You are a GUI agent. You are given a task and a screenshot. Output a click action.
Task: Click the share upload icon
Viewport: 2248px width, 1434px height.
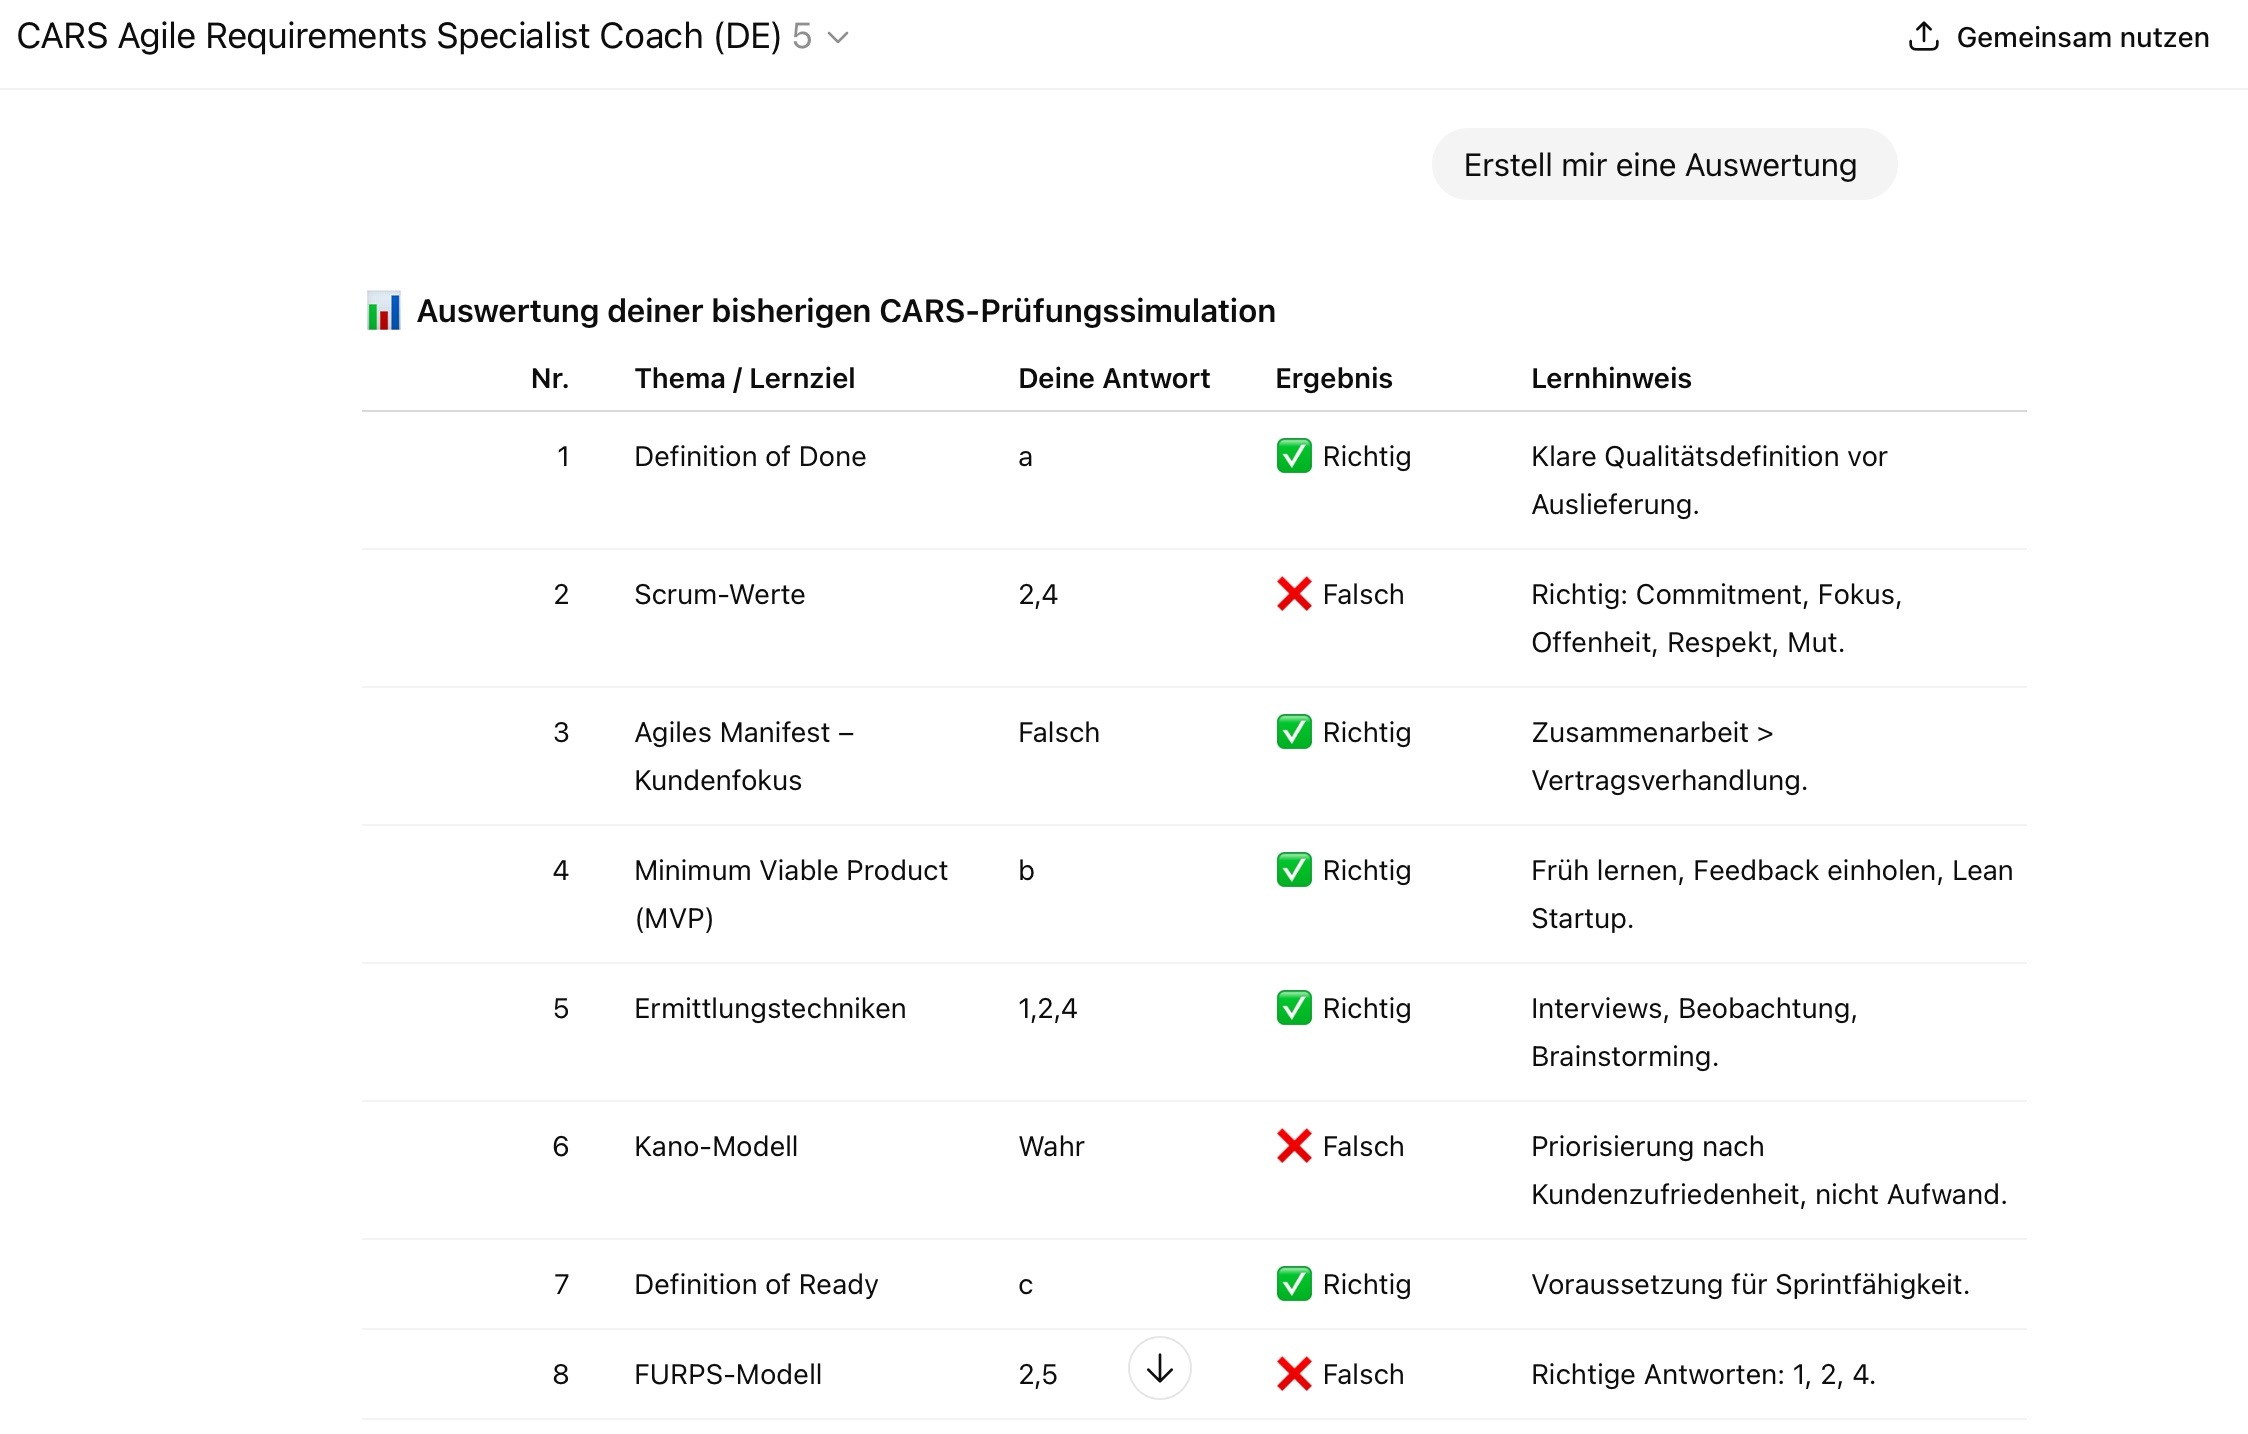pyautogui.click(x=1923, y=37)
